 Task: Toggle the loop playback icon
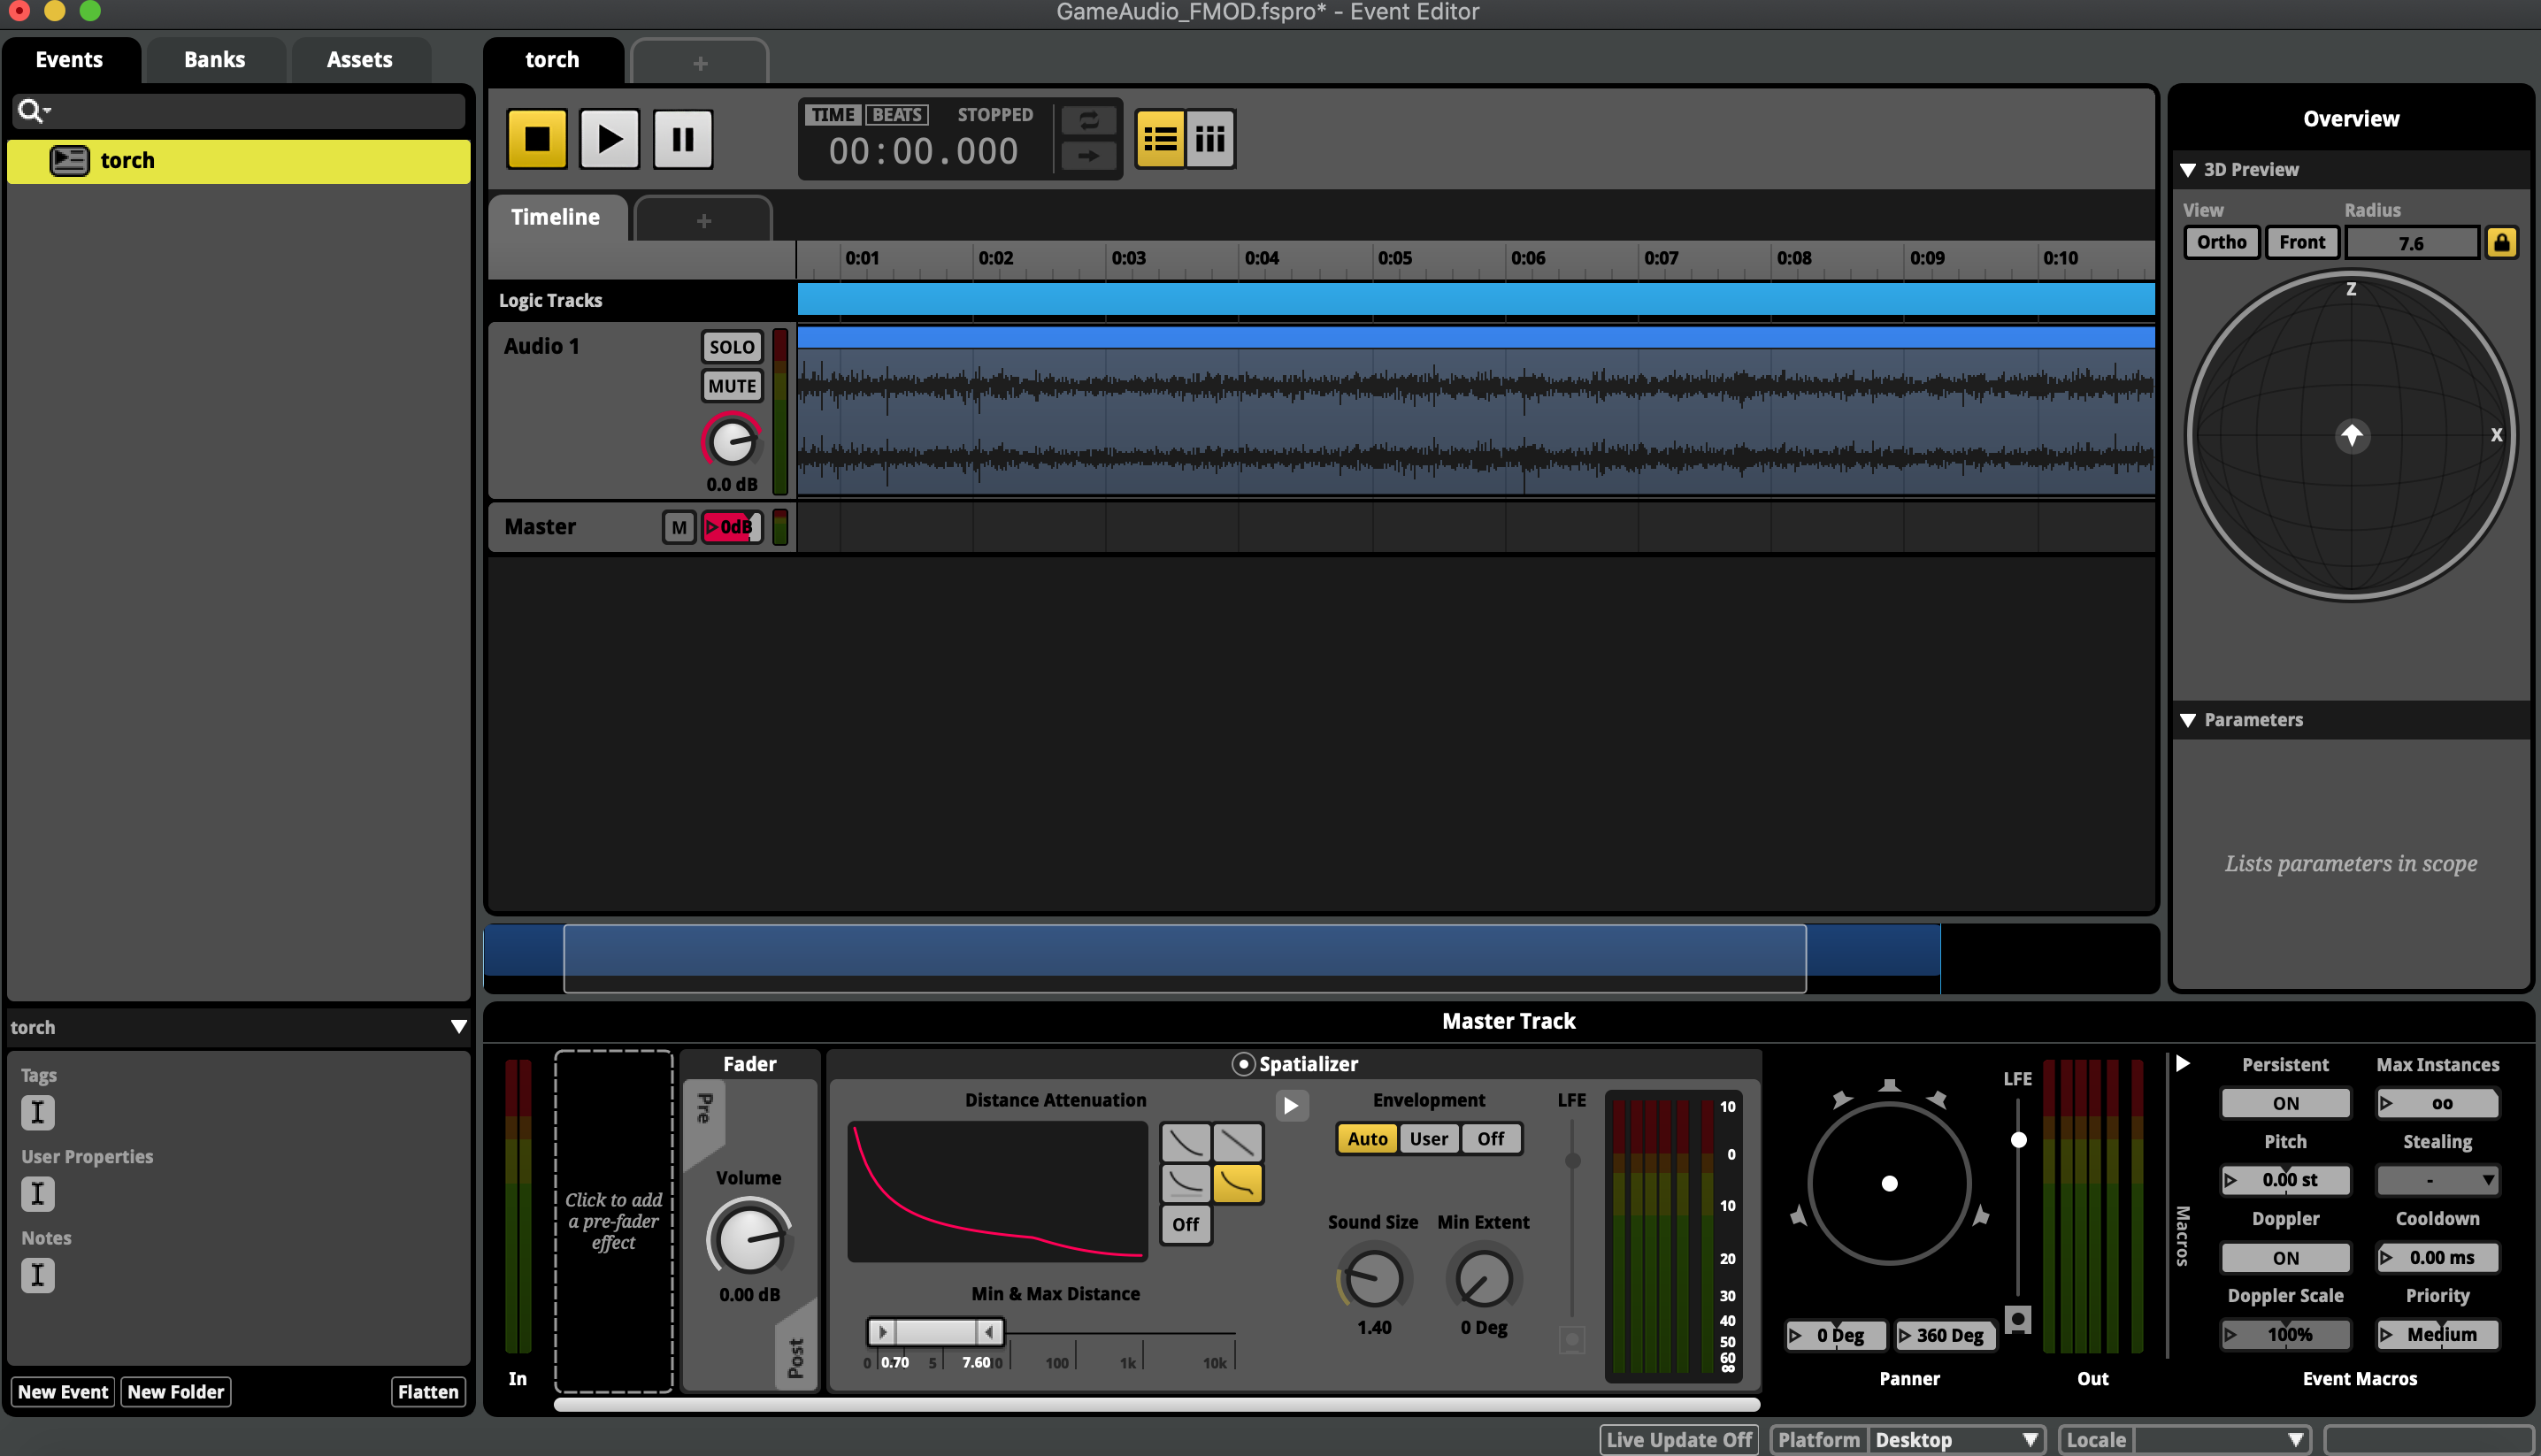pyautogui.click(x=1088, y=121)
